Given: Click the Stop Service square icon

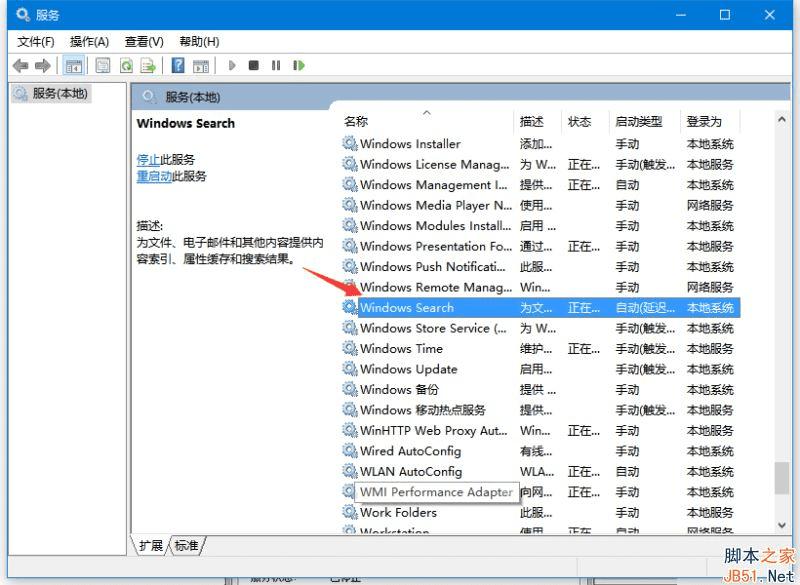Looking at the screenshot, I should point(254,65).
